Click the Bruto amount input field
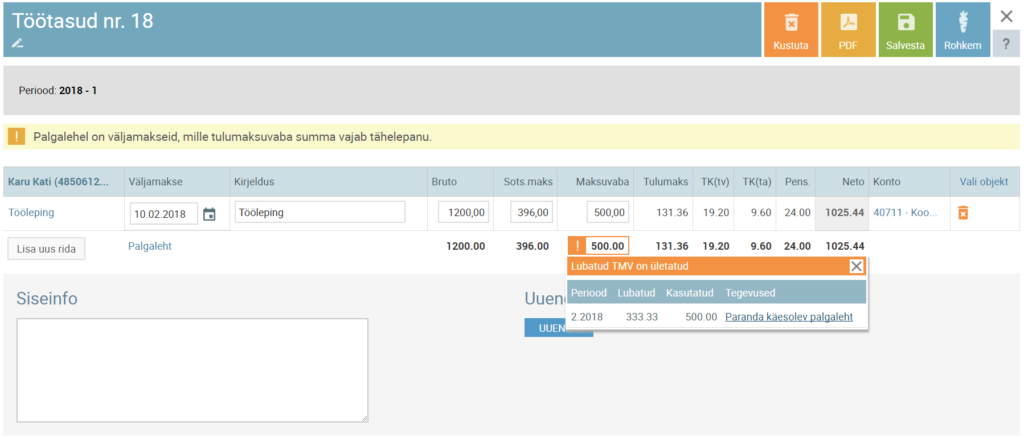 [463, 212]
